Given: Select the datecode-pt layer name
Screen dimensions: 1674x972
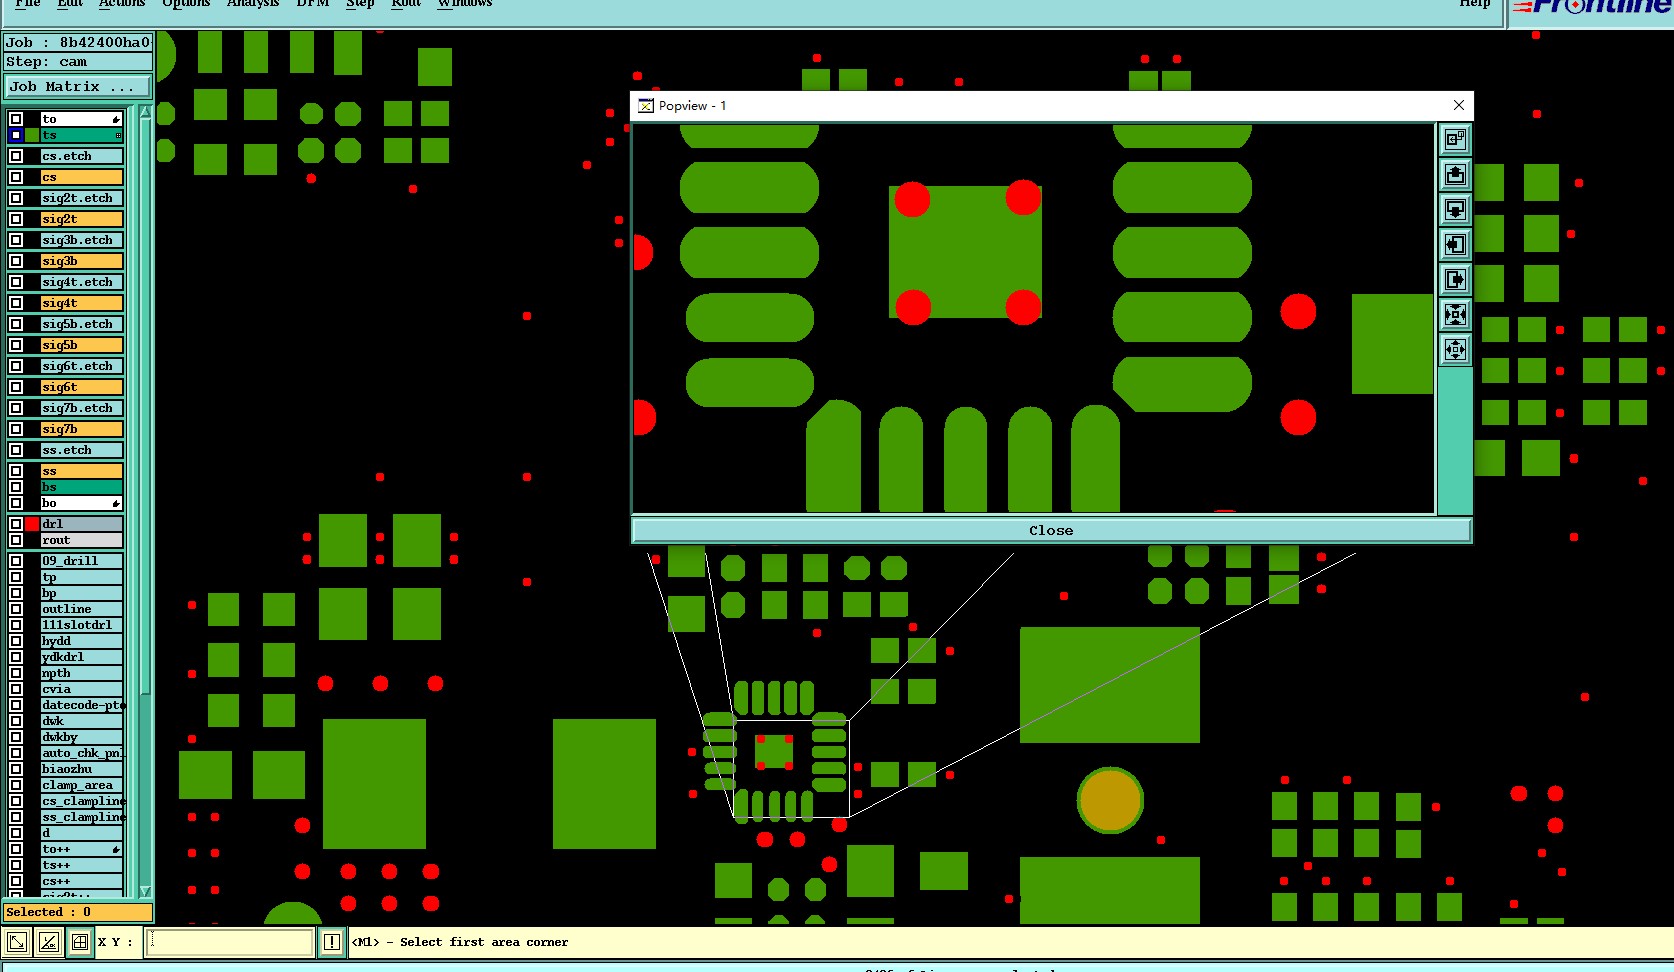Looking at the screenshot, I should point(81,705).
